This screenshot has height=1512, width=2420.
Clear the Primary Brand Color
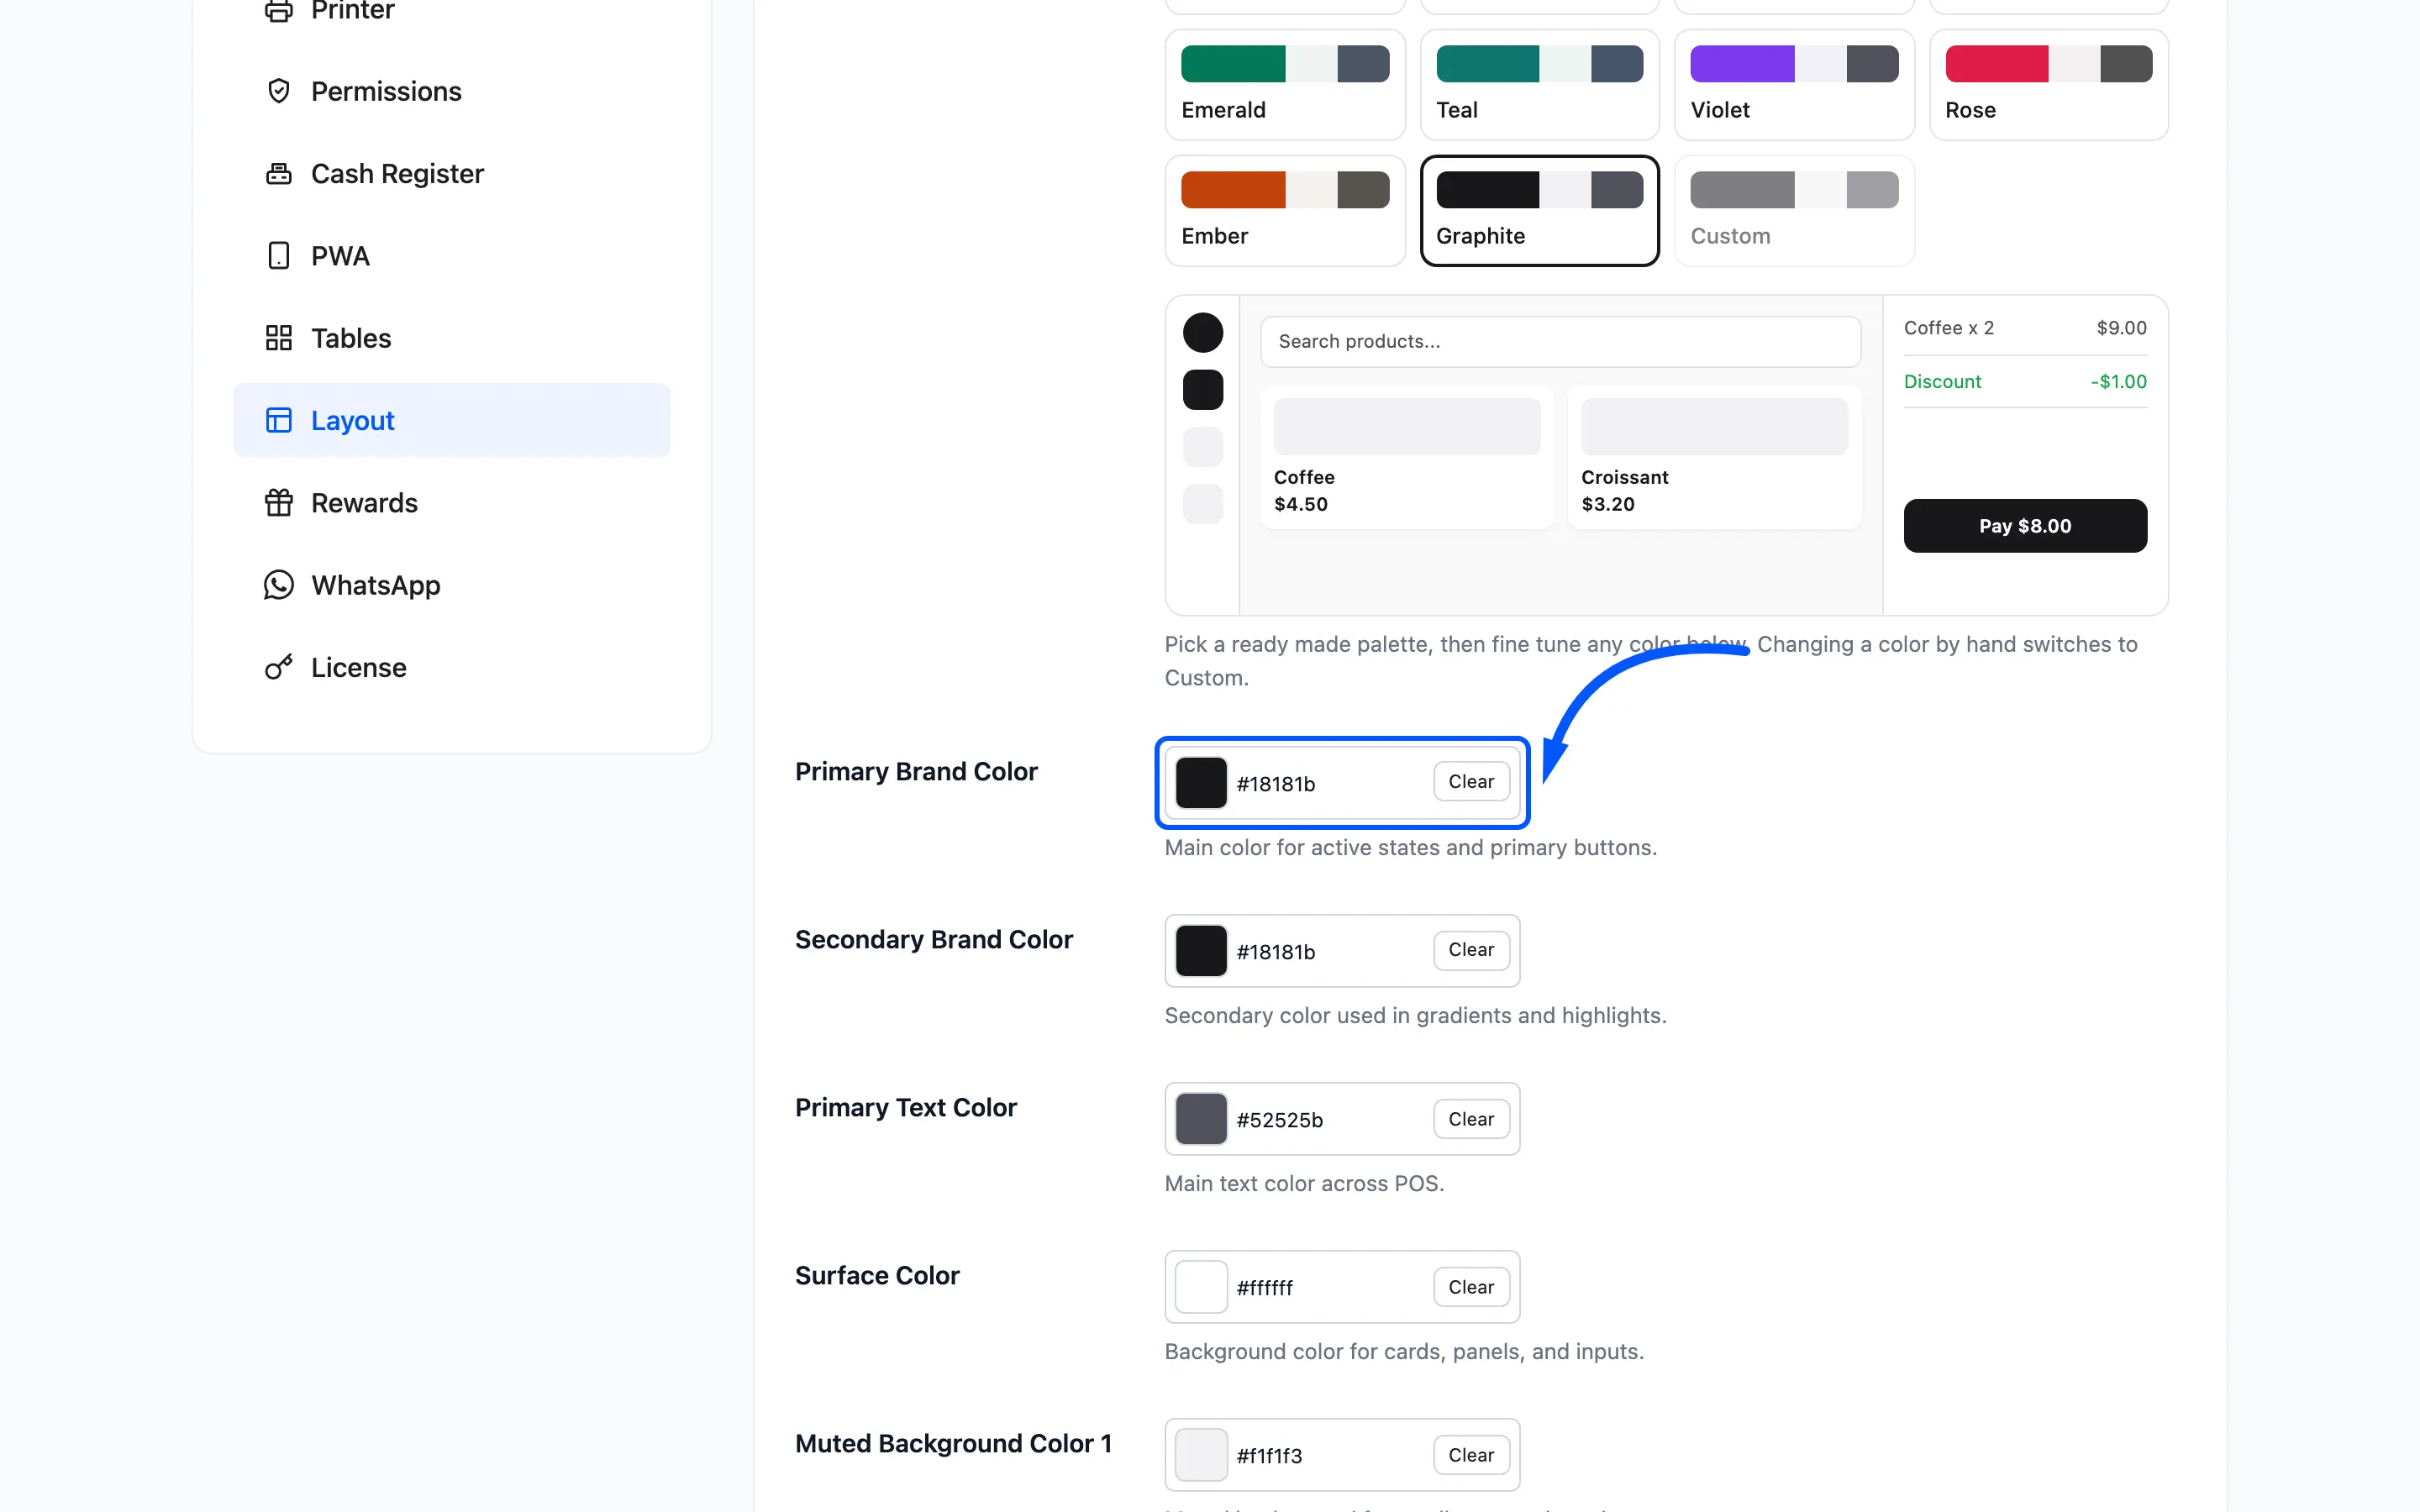point(1471,782)
